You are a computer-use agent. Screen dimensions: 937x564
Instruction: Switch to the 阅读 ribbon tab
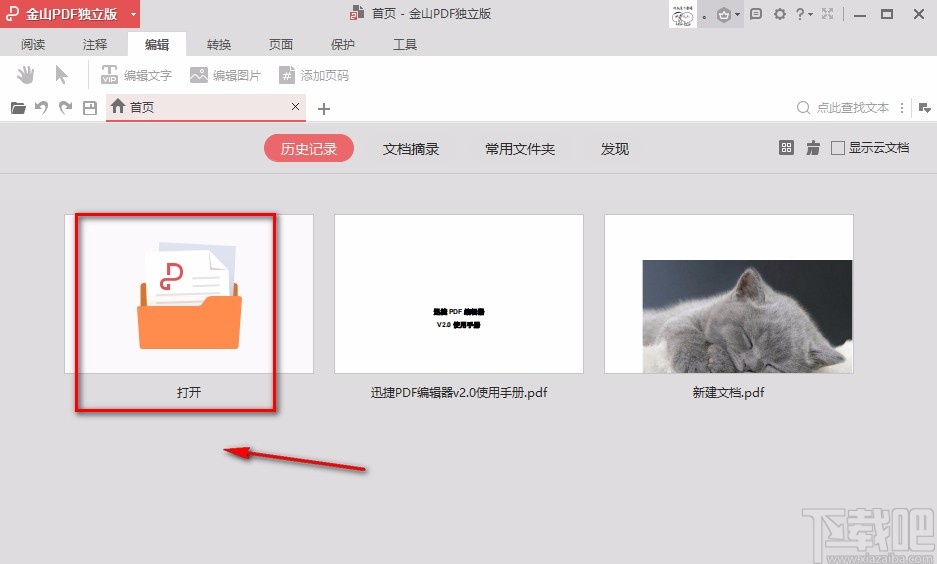click(33, 44)
